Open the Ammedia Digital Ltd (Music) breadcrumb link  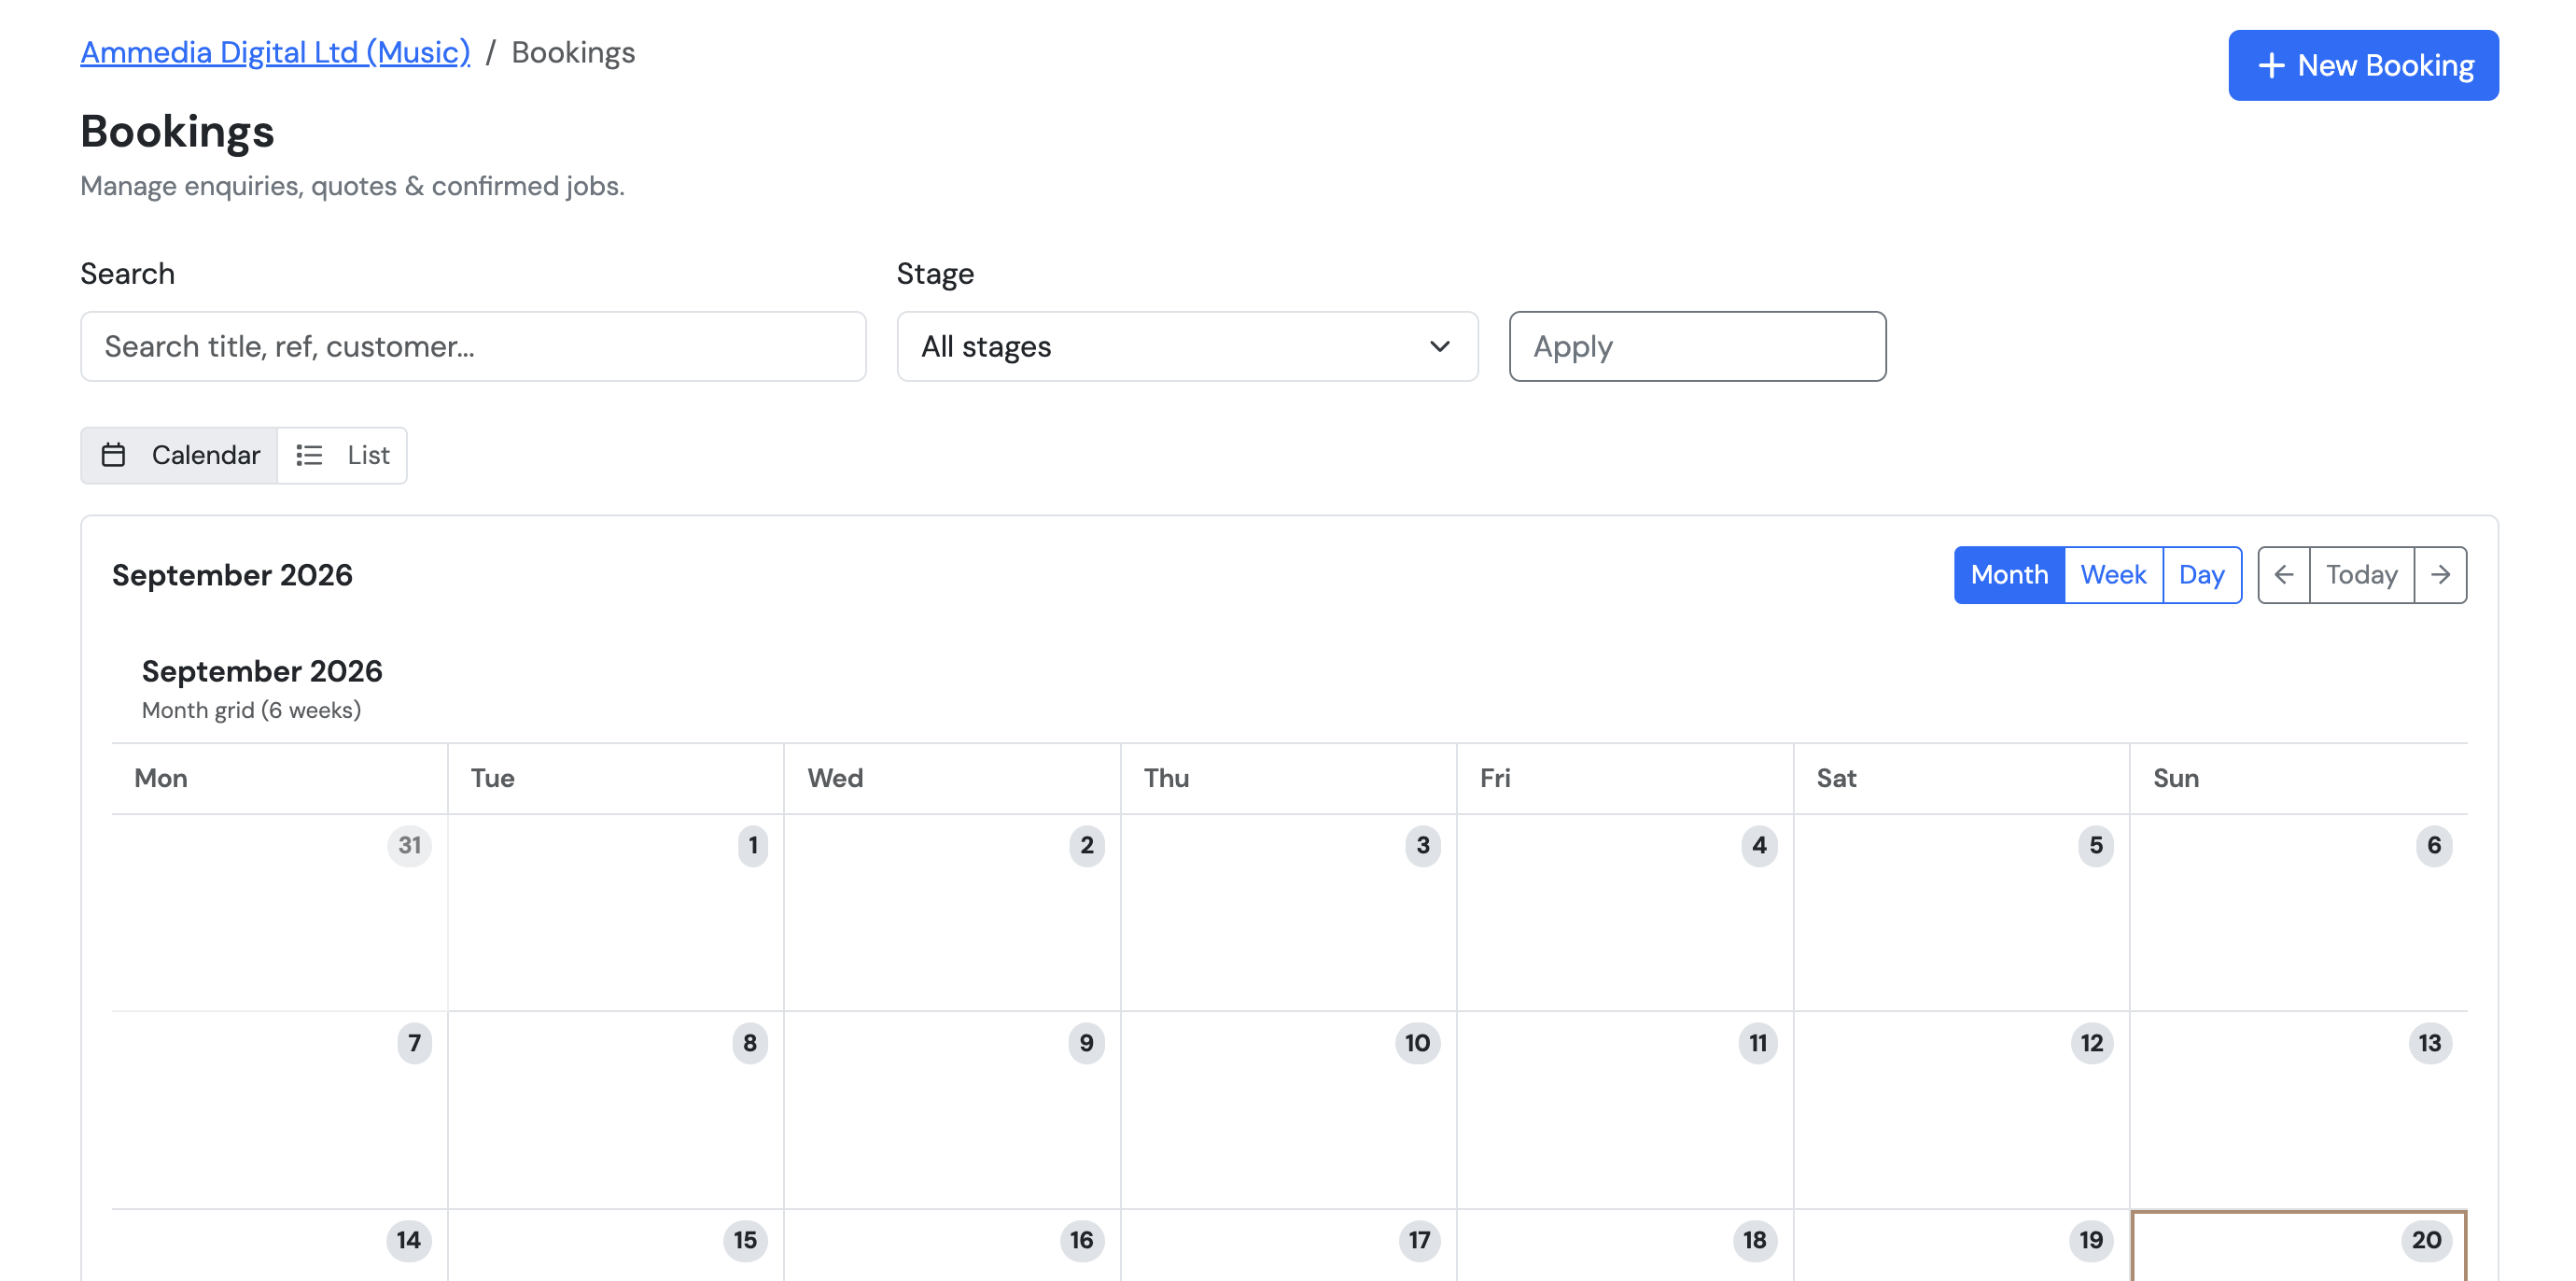[275, 52]
